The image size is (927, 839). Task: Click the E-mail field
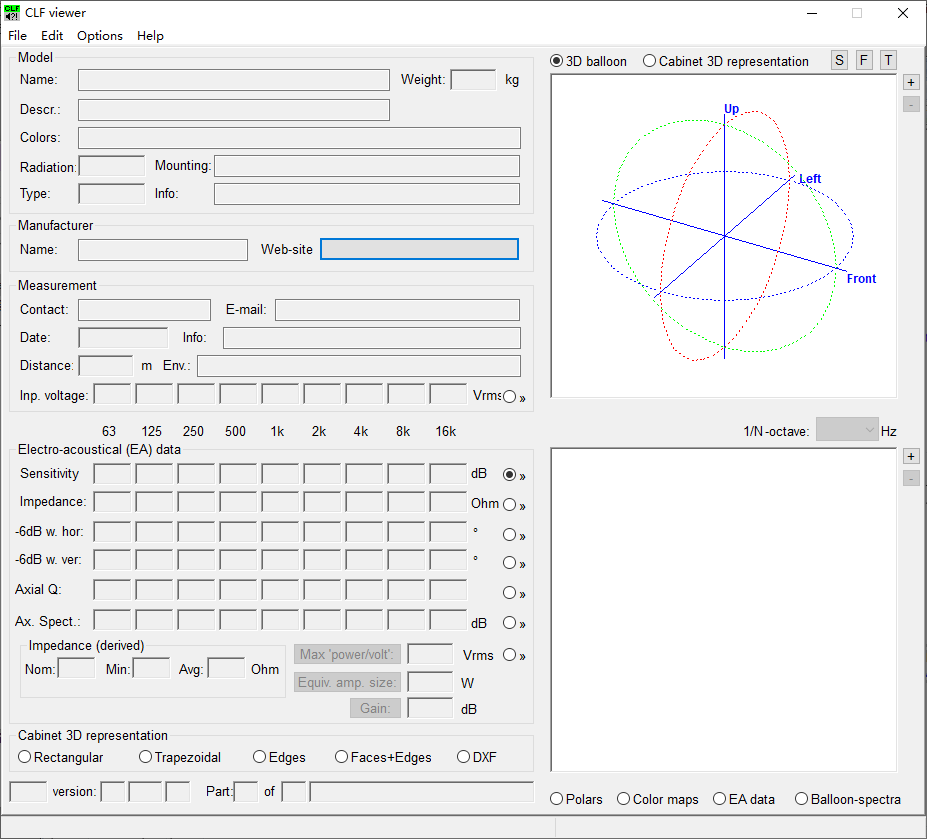397,310
